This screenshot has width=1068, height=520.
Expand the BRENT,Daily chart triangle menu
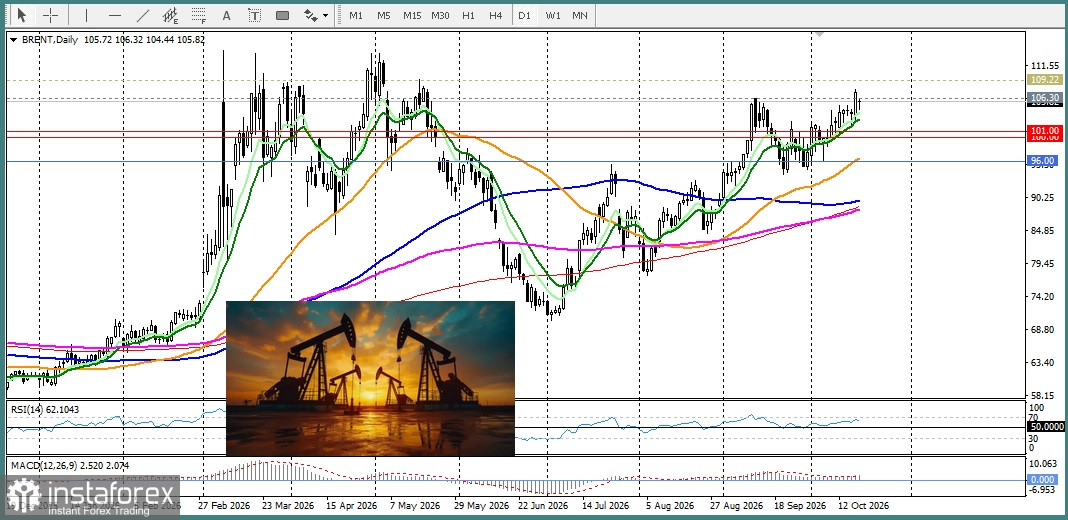(x=14, y=40)
